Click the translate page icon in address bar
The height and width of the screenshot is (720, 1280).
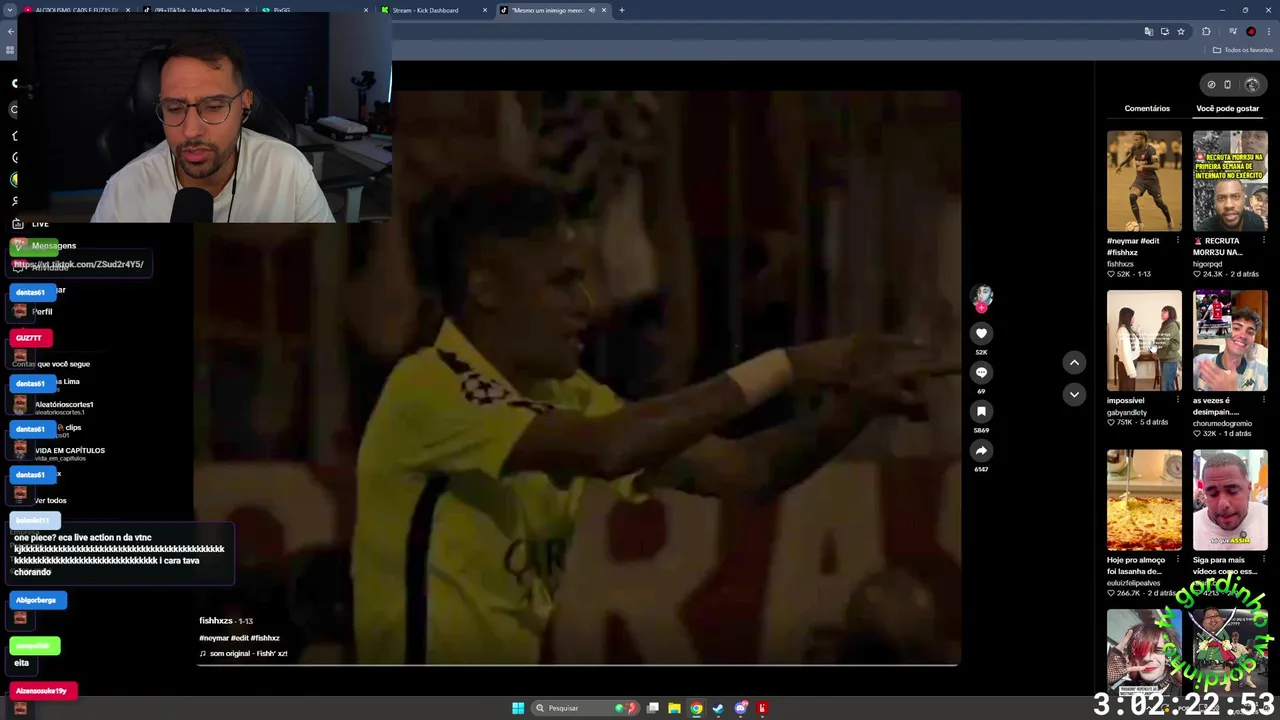tap(1148, 31)
